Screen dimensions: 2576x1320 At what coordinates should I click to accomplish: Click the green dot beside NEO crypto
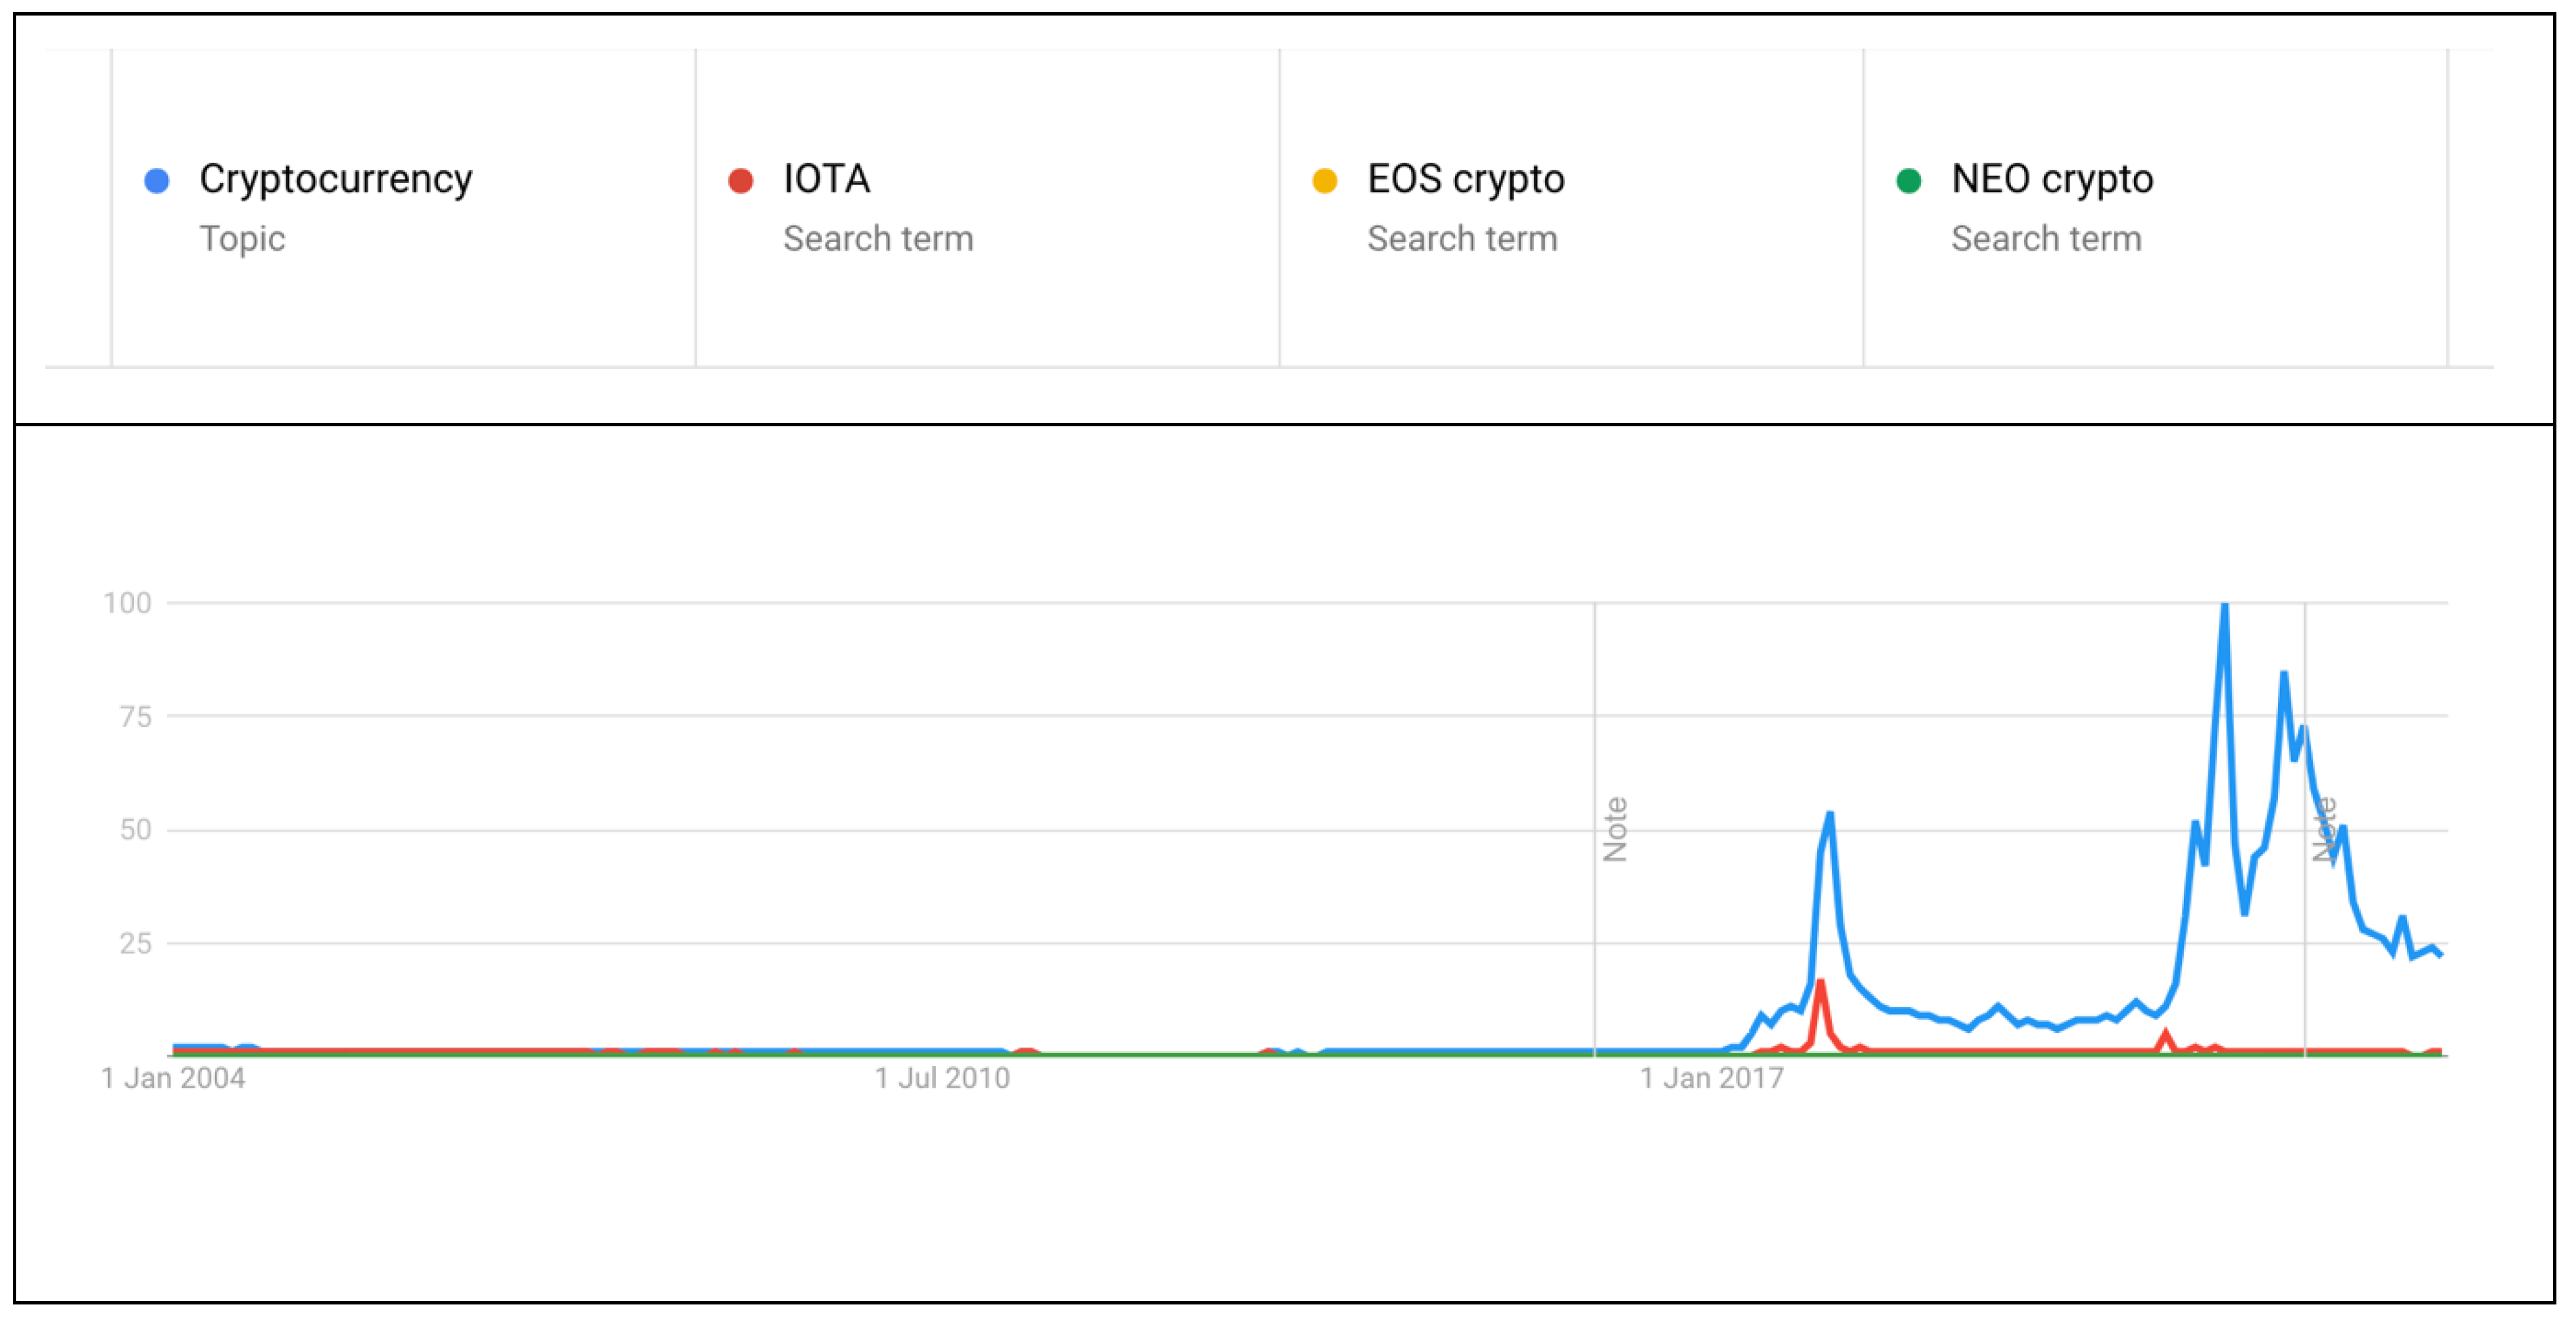click(x=1909, y=181)
